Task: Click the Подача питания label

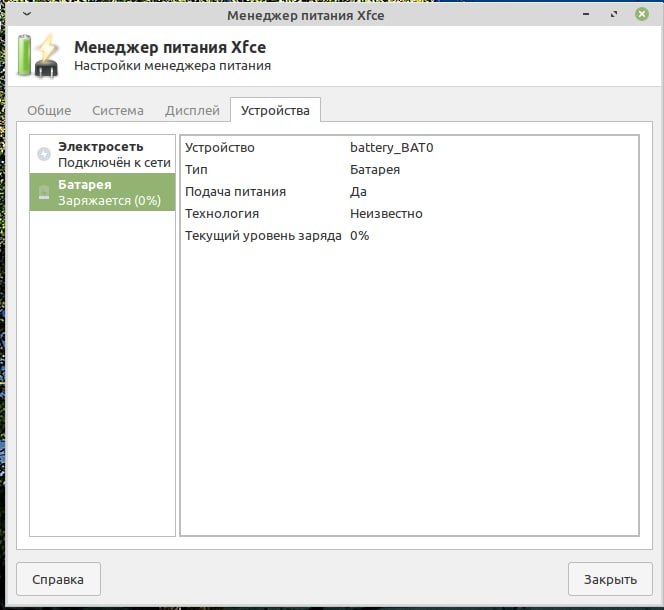Action: tap(235, 192)
